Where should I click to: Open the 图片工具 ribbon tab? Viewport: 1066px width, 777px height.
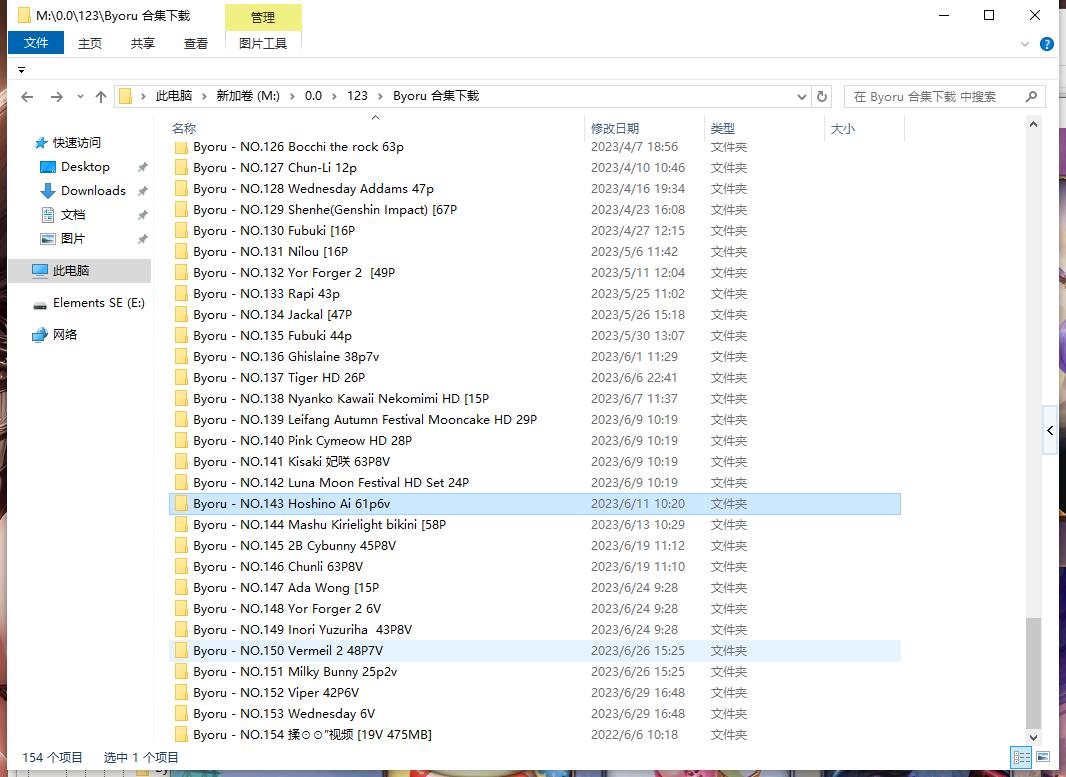pos(263,44)
